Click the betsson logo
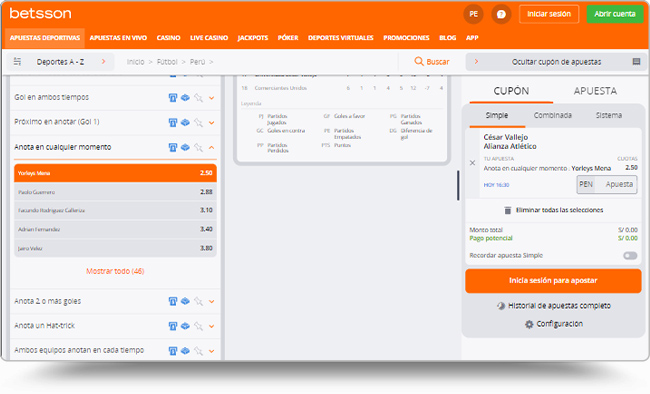The height and width of the screenshot is (394, 650). [x=40, y=13]
